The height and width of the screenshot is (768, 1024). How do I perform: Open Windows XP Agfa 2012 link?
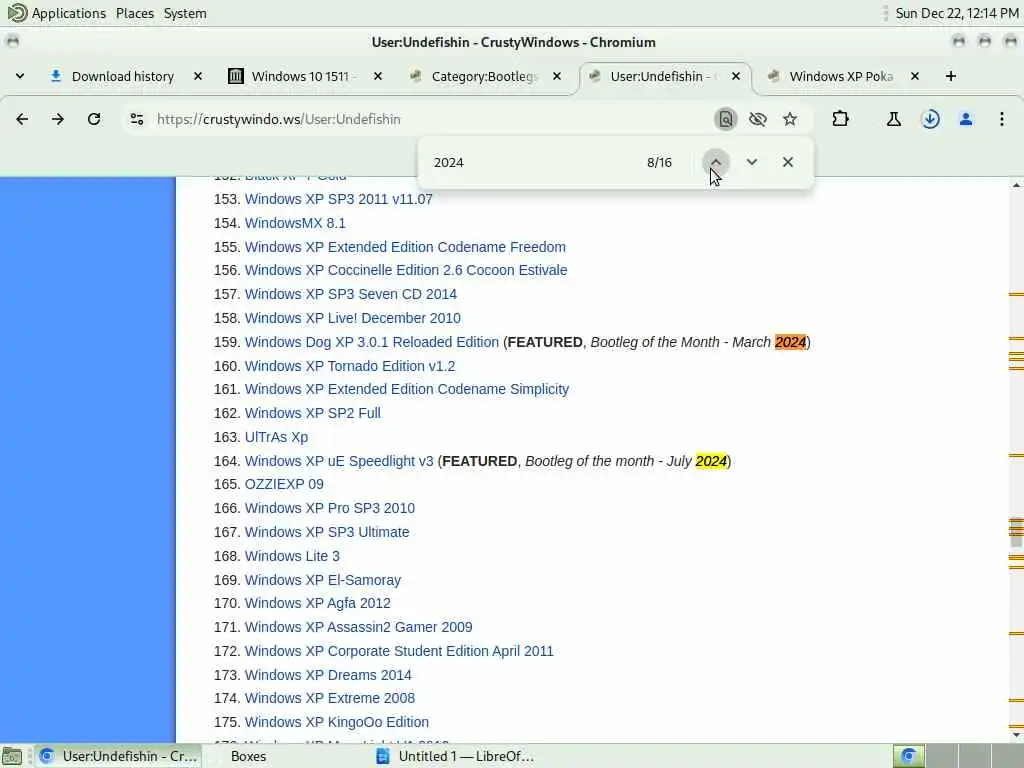tap(317, 603)
